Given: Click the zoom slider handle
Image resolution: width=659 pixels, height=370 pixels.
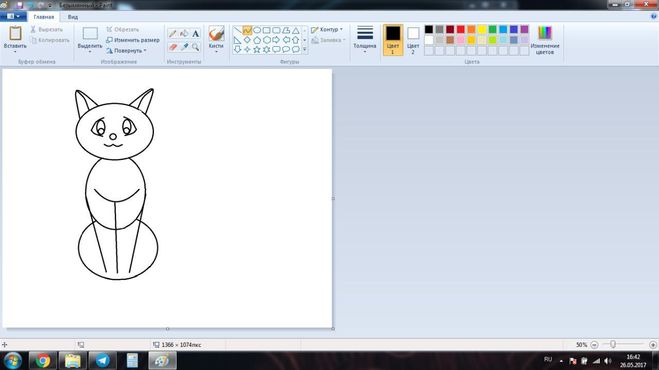Looking at the screenshot, I should [613, 345].
